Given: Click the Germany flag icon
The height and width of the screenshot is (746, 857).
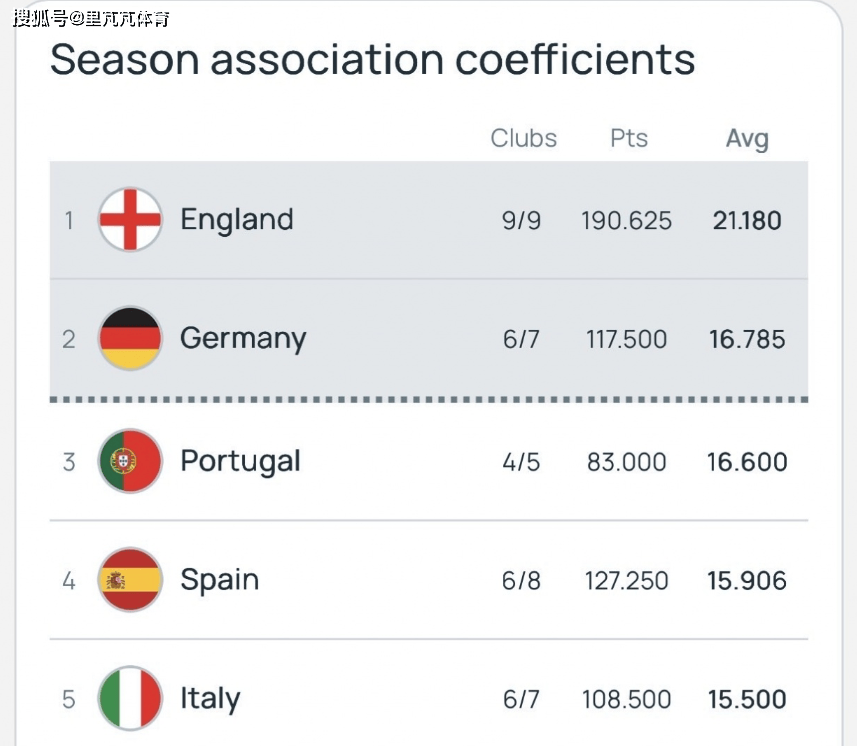Looking at the screenshot, I should [x=130, y=338].
